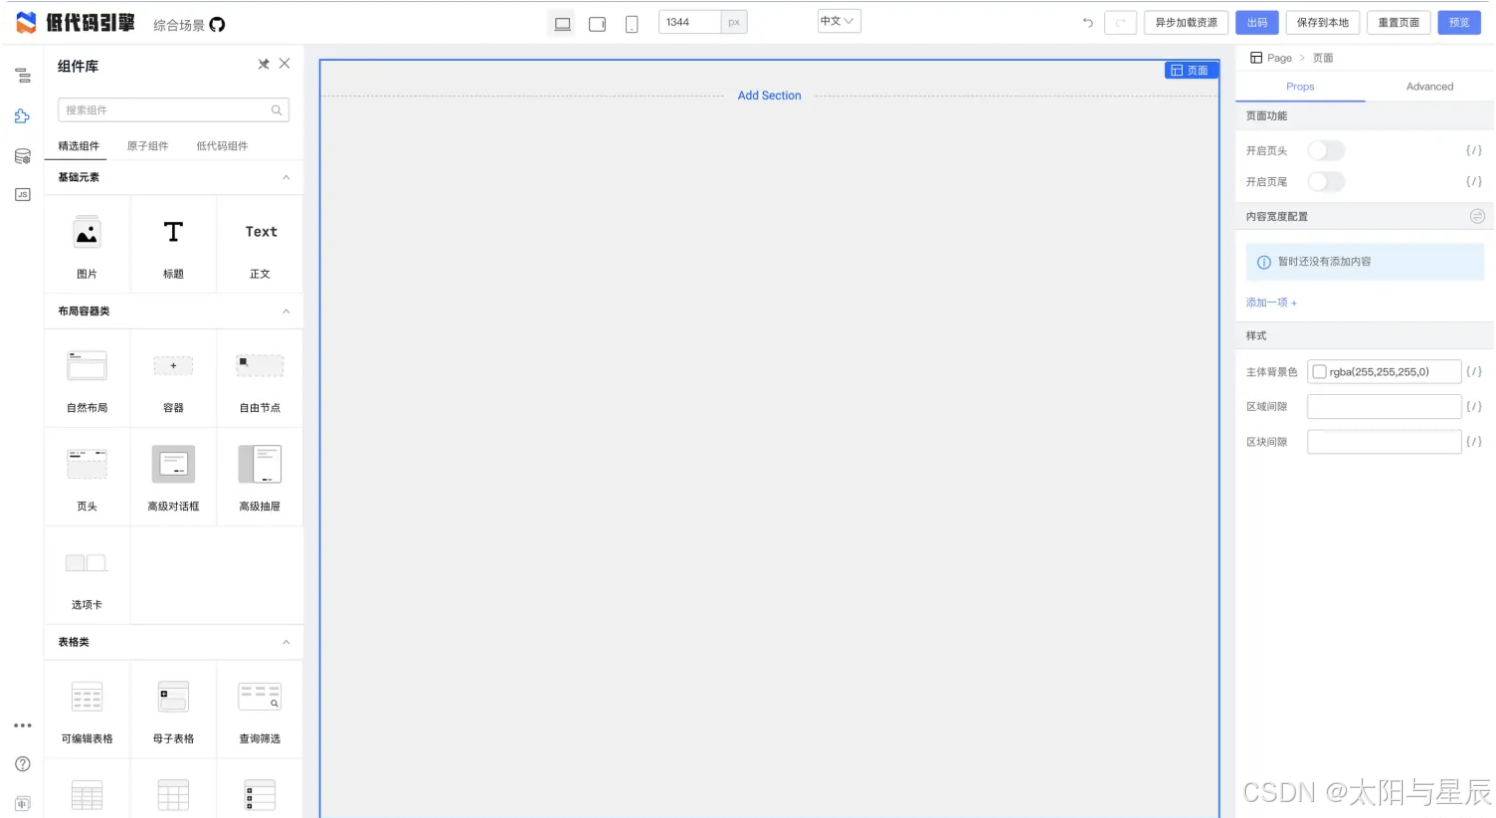Click the 异步加载资源 button

click(x=1187, y=22)
